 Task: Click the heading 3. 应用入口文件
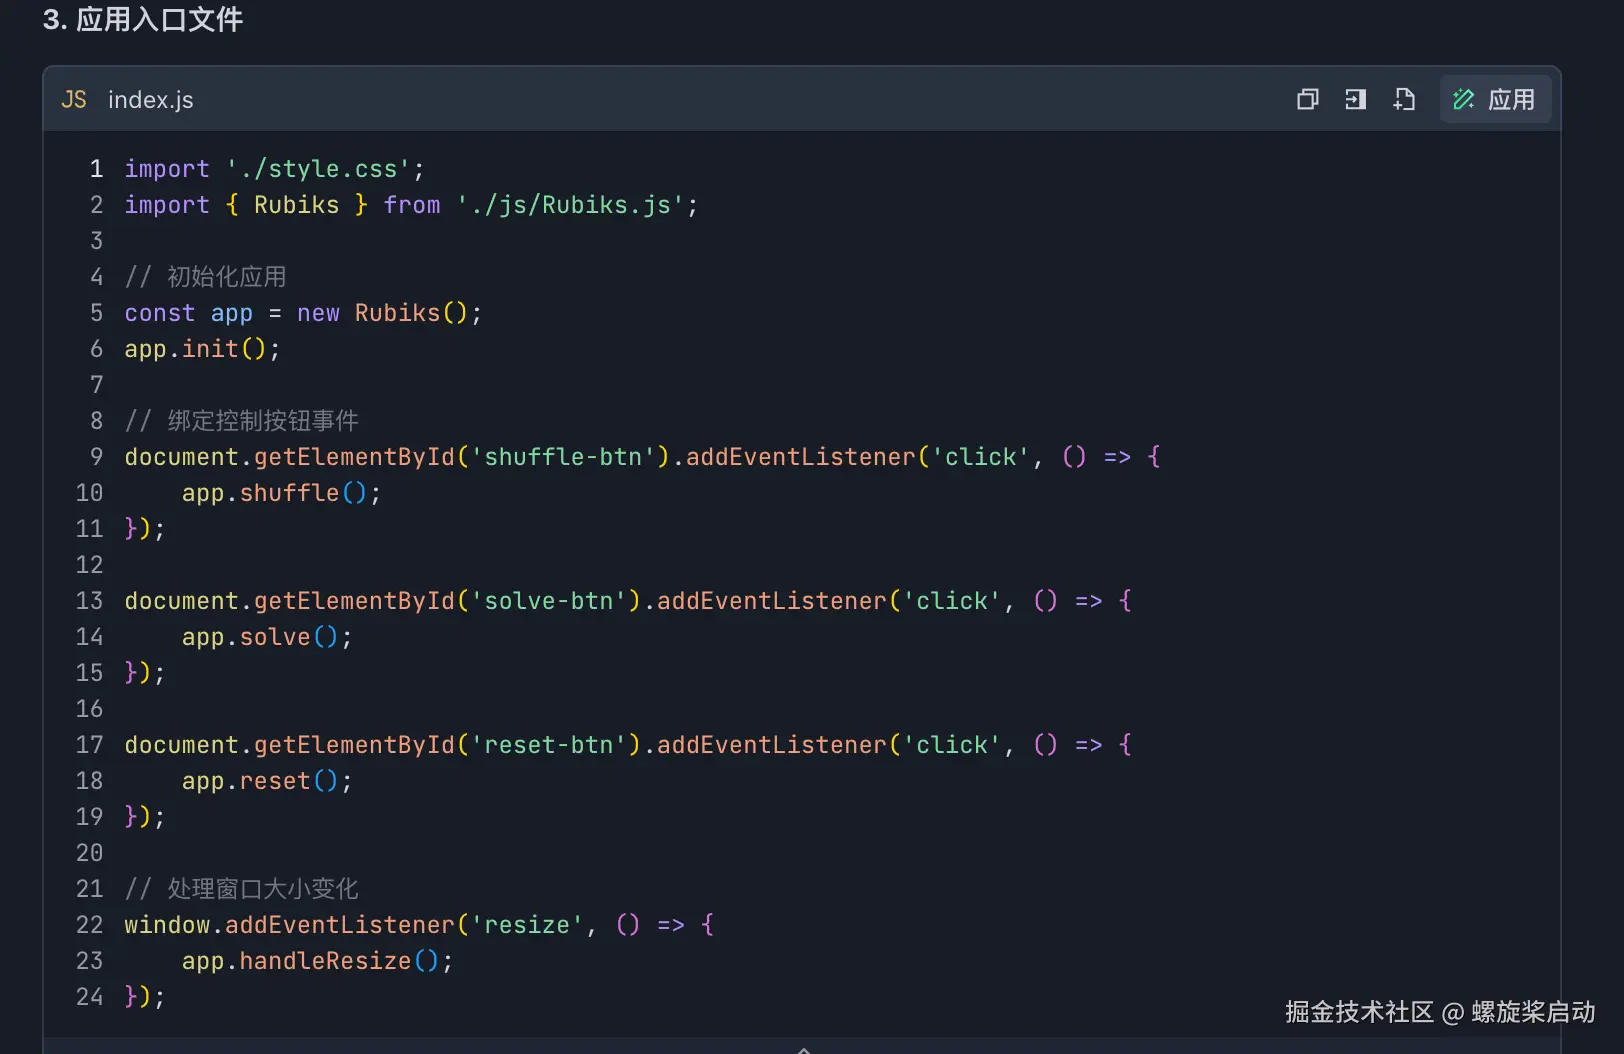(x=140, y=20)
